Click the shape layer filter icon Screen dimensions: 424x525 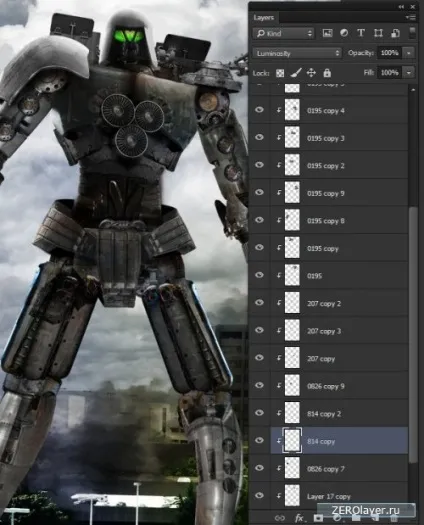(x=378, y=33)
